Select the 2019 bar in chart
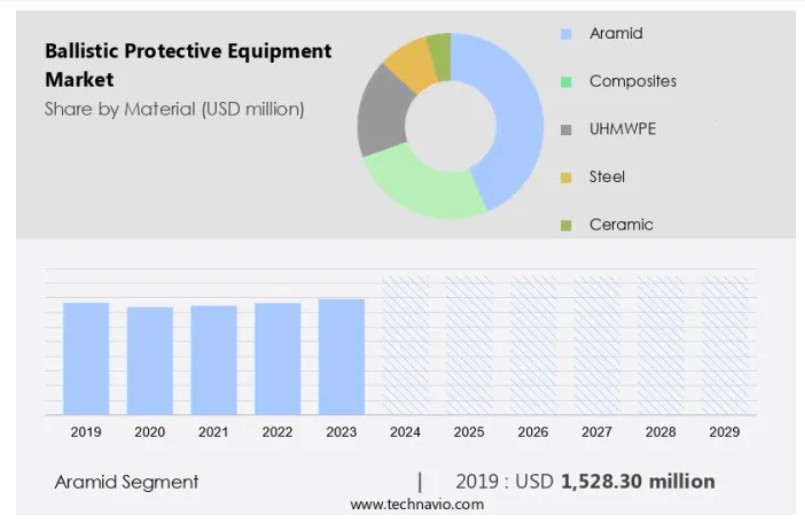Viewport: 805px width, 519px height. click(86, 358)
